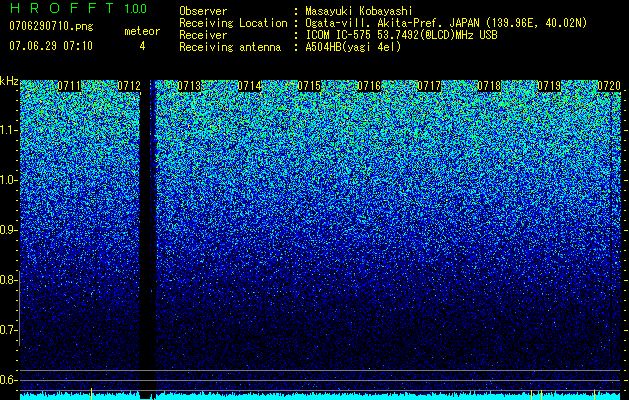Select the A504HB(yagi 4el) antenna text
The width and height of the screenshot is (629, 400).
[x=353, y=47]
